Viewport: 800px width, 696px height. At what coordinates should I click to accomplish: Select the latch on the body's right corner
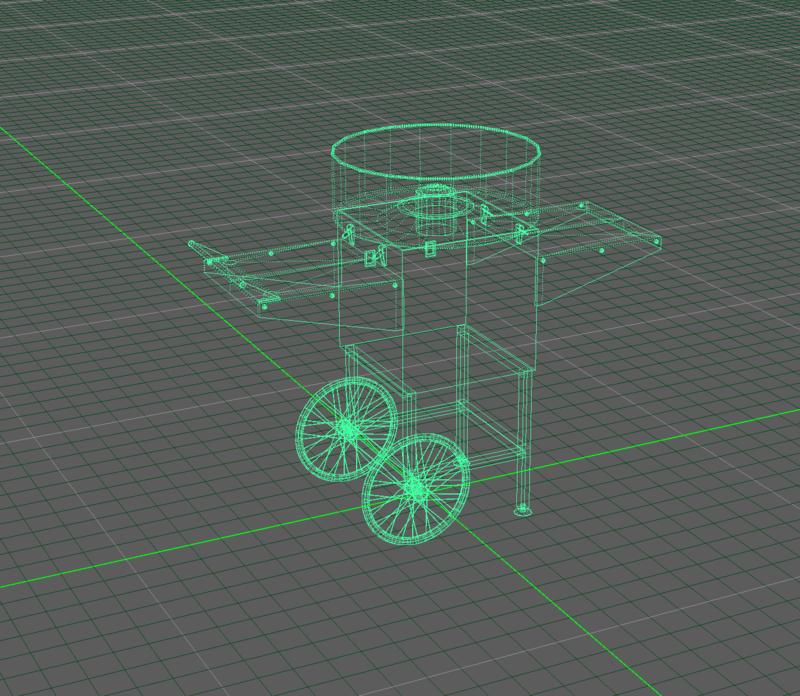point(521,233)
